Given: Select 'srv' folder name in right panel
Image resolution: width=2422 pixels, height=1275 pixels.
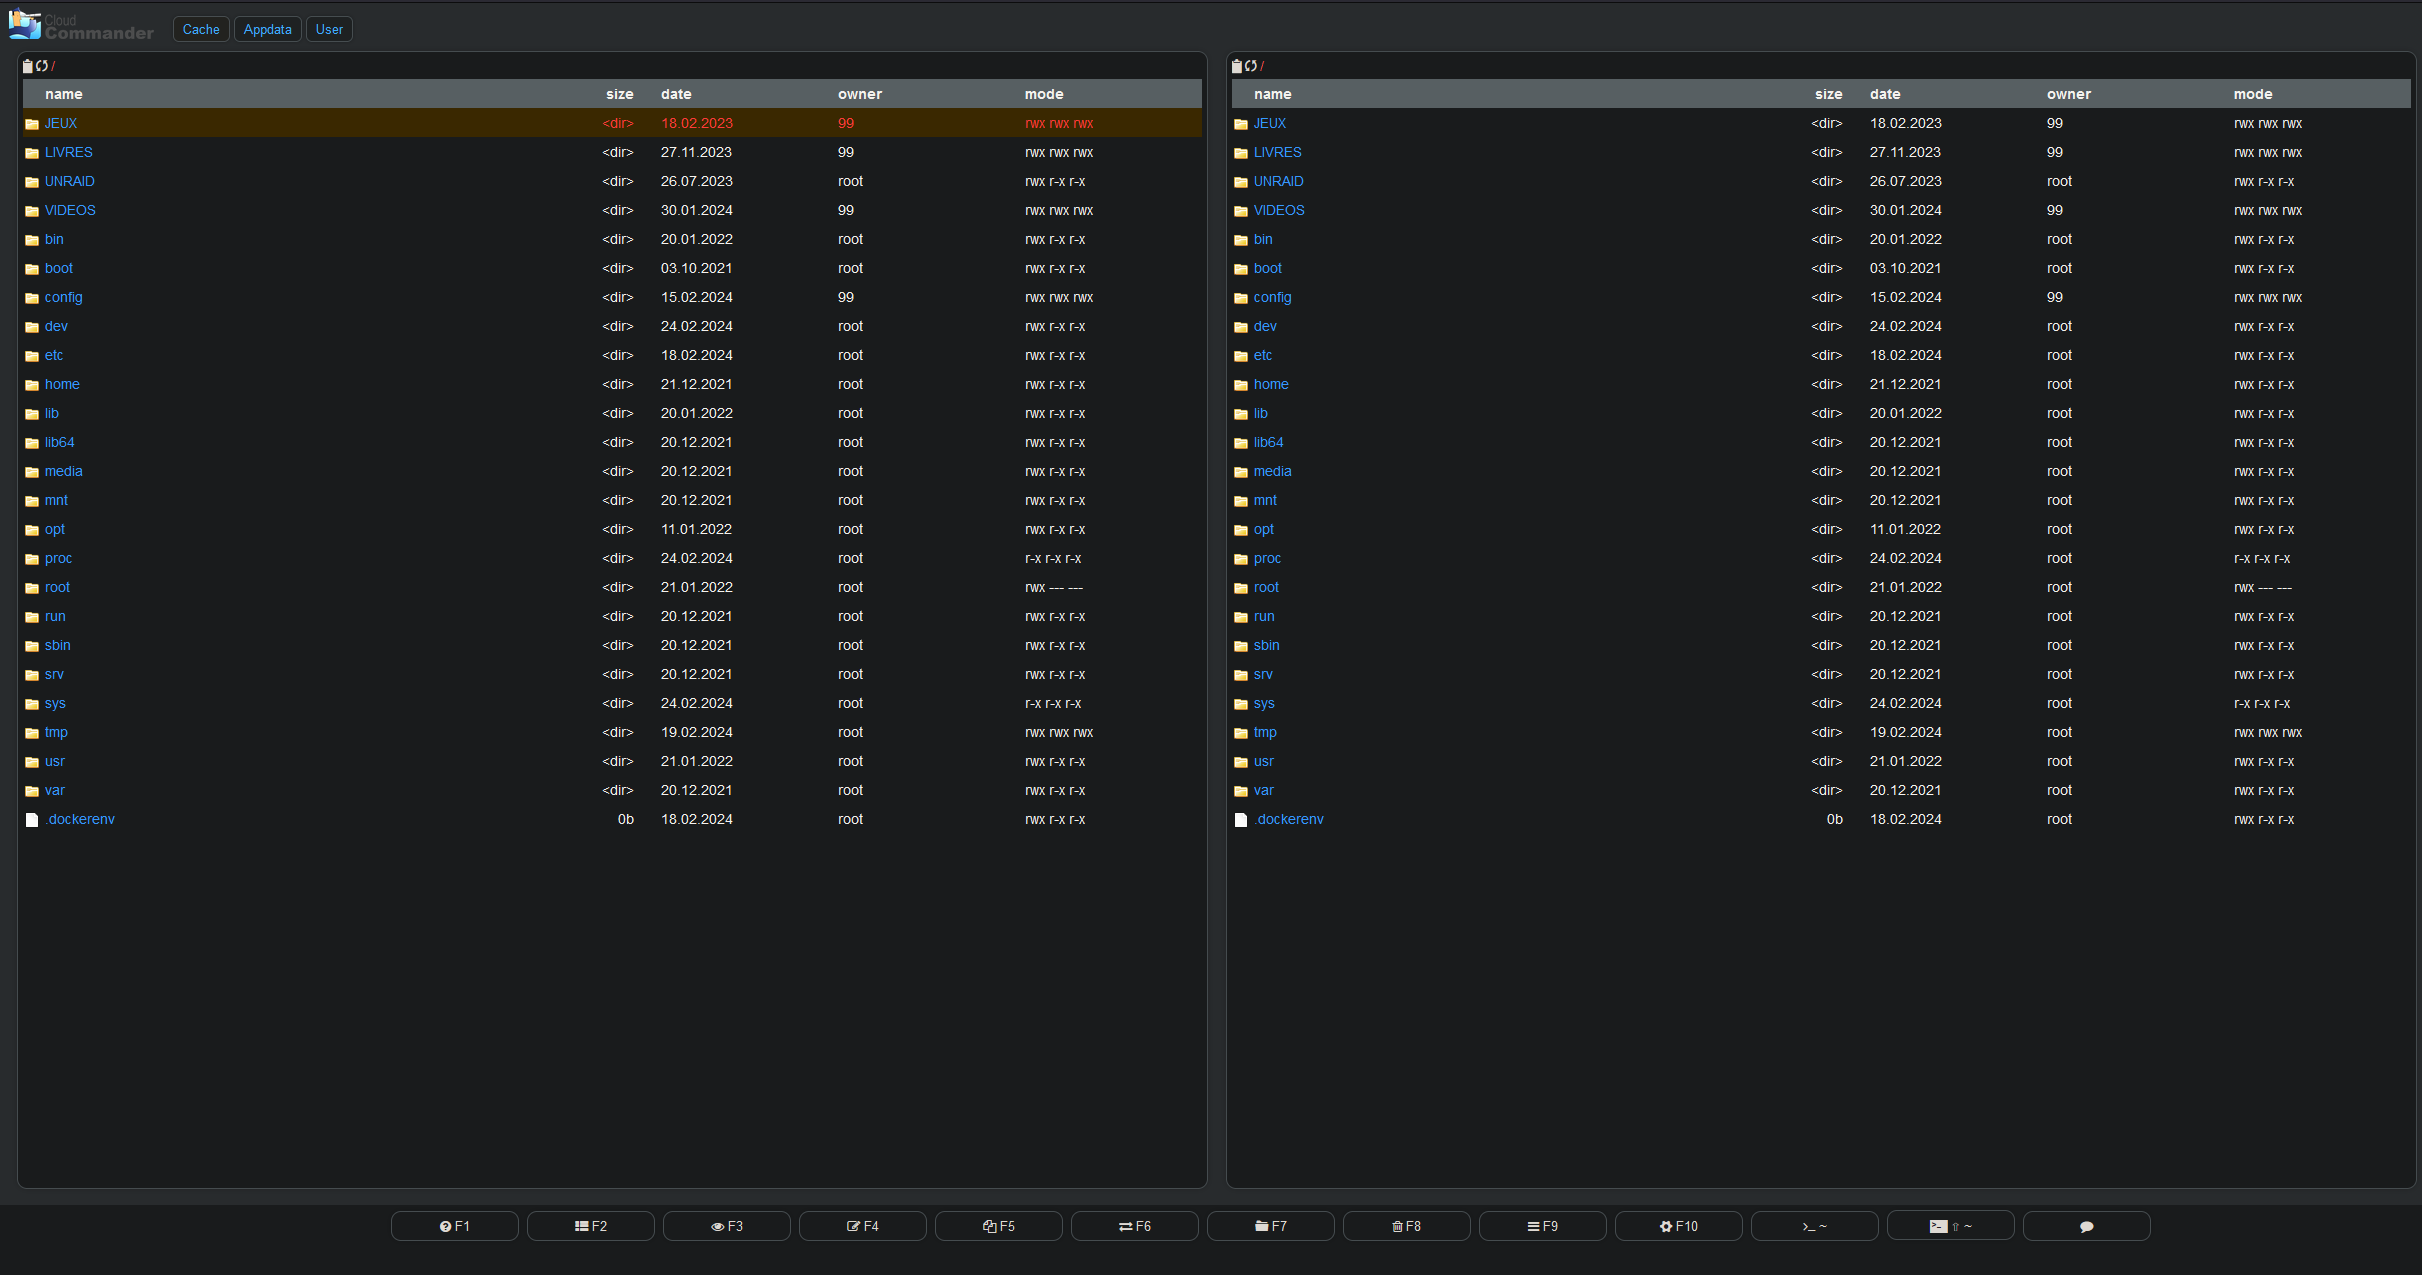Looking at the screenshot, I should 1263,674.
